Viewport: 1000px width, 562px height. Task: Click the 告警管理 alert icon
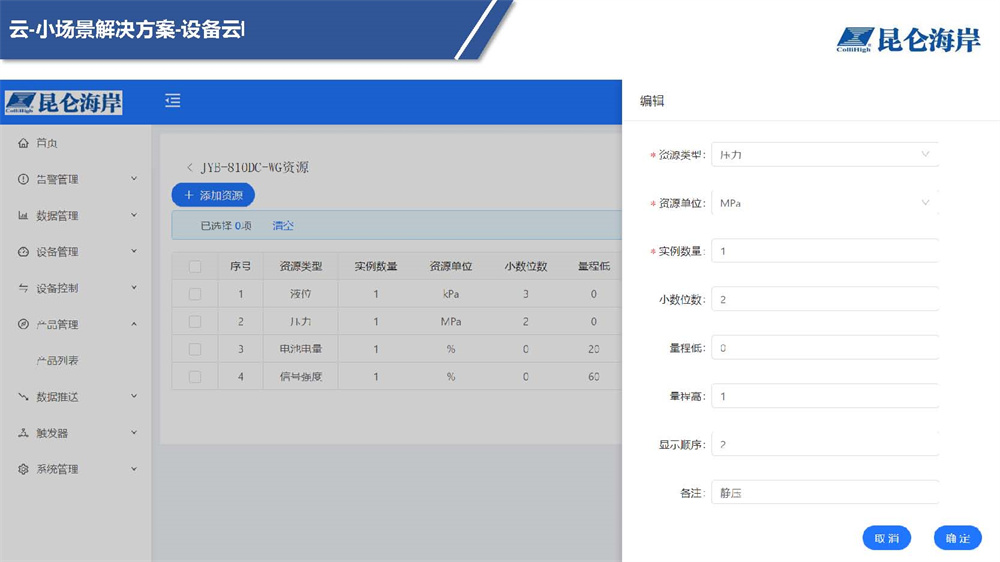pos(24,180)
